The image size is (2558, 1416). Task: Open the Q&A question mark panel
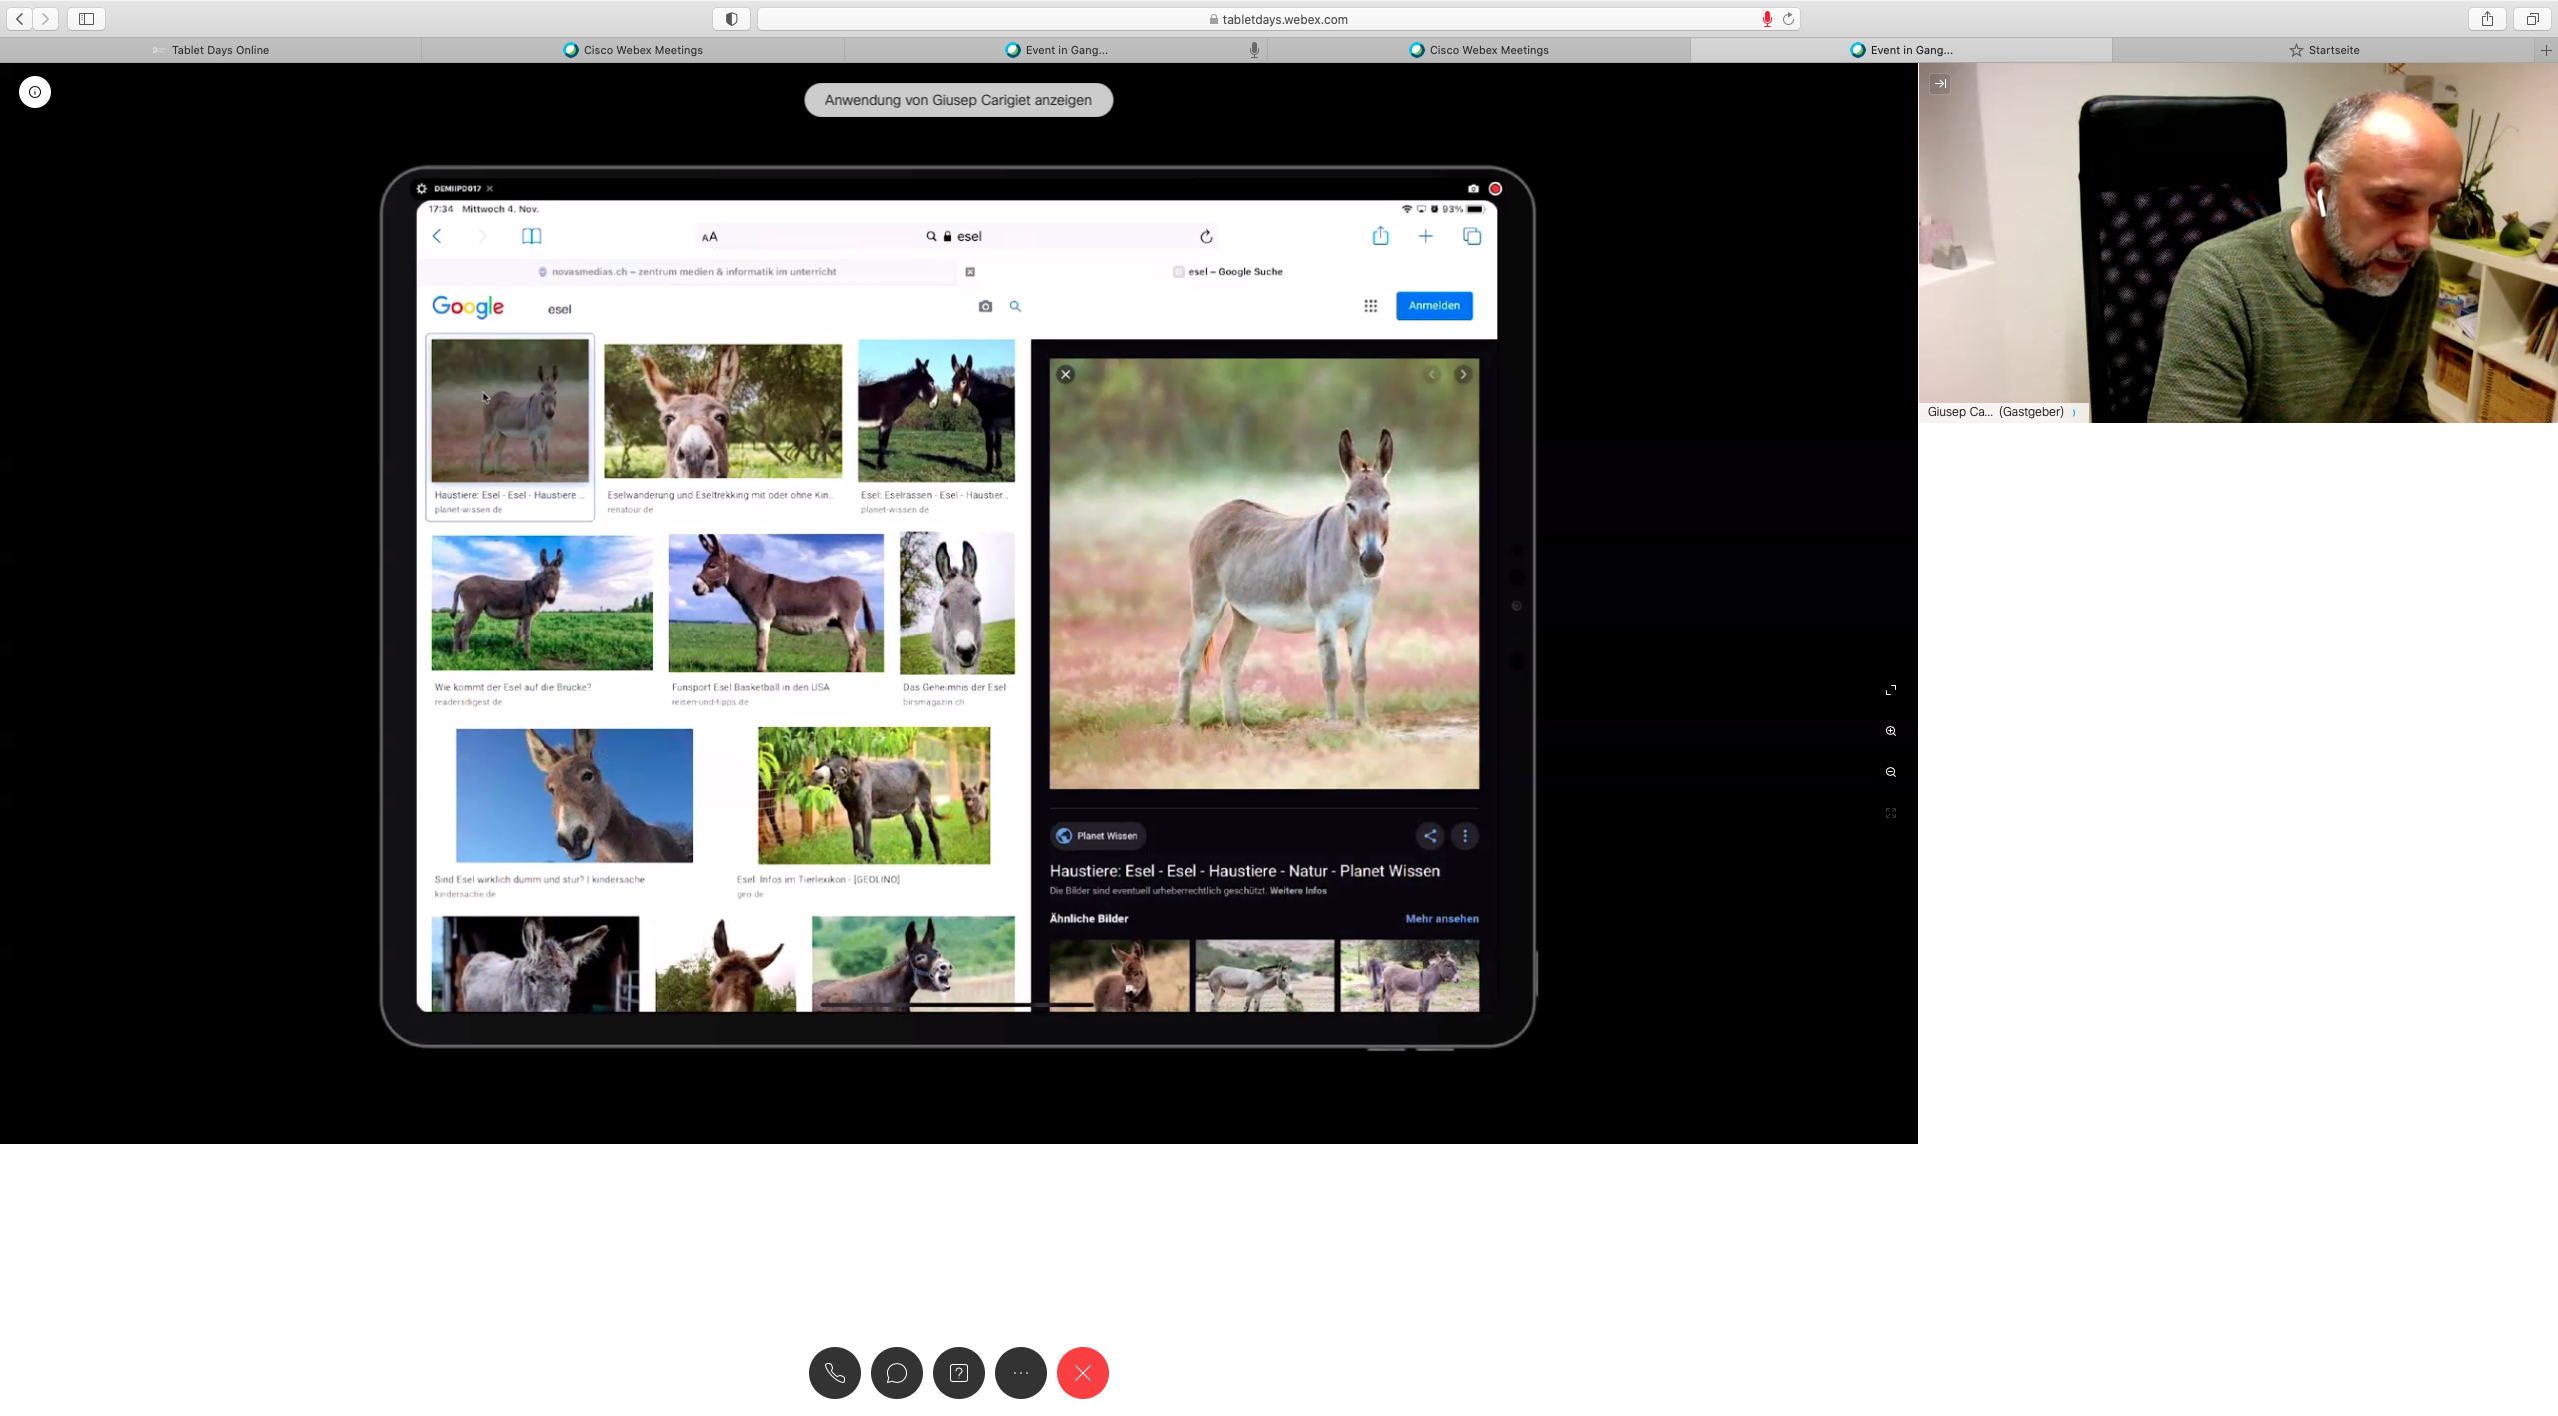tap(958, 1373)
